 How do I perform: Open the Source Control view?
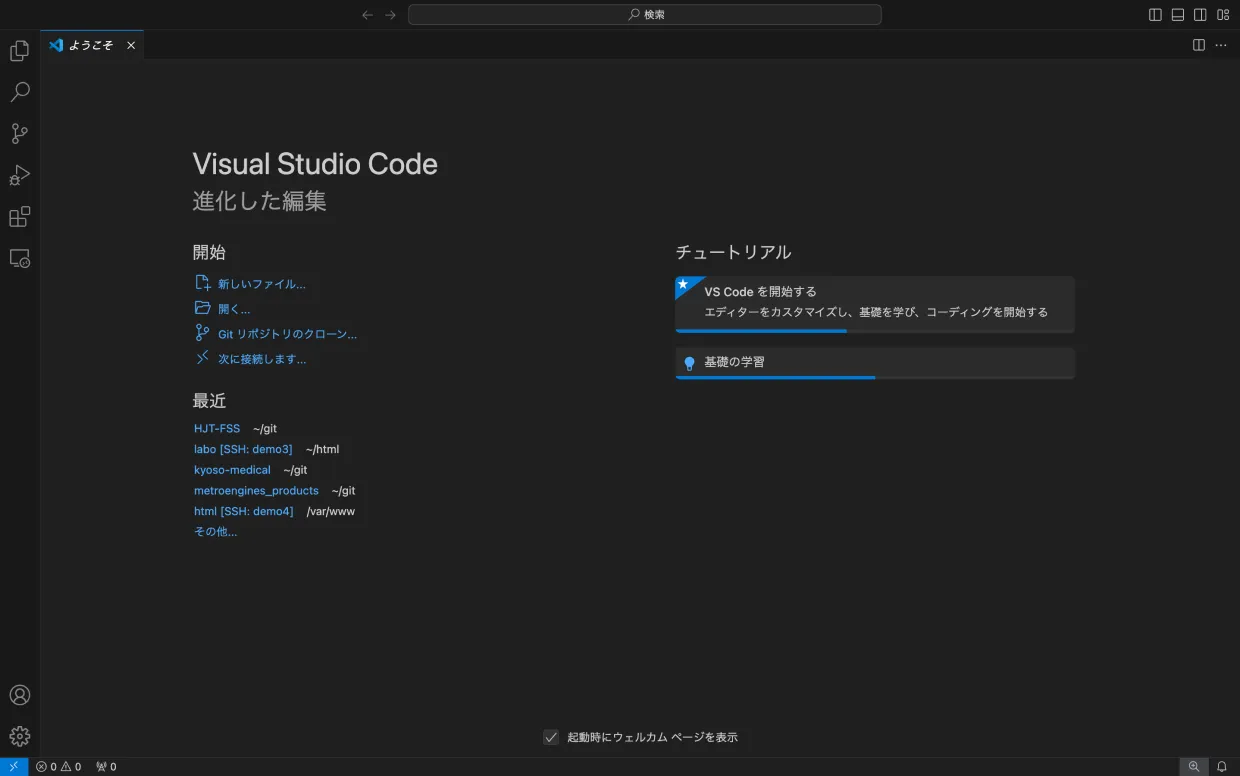(x=20, y=134)
